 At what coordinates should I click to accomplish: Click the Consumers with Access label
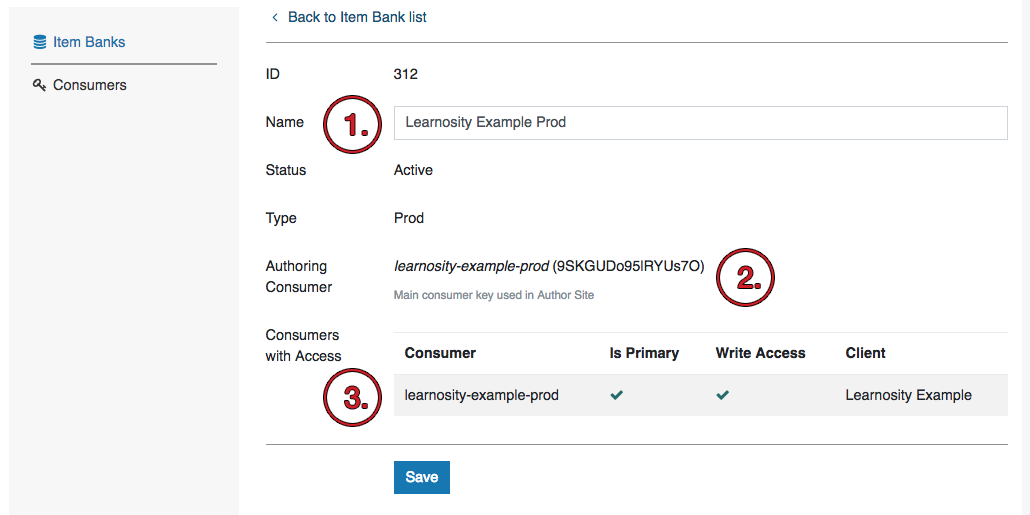pos(303,346)
